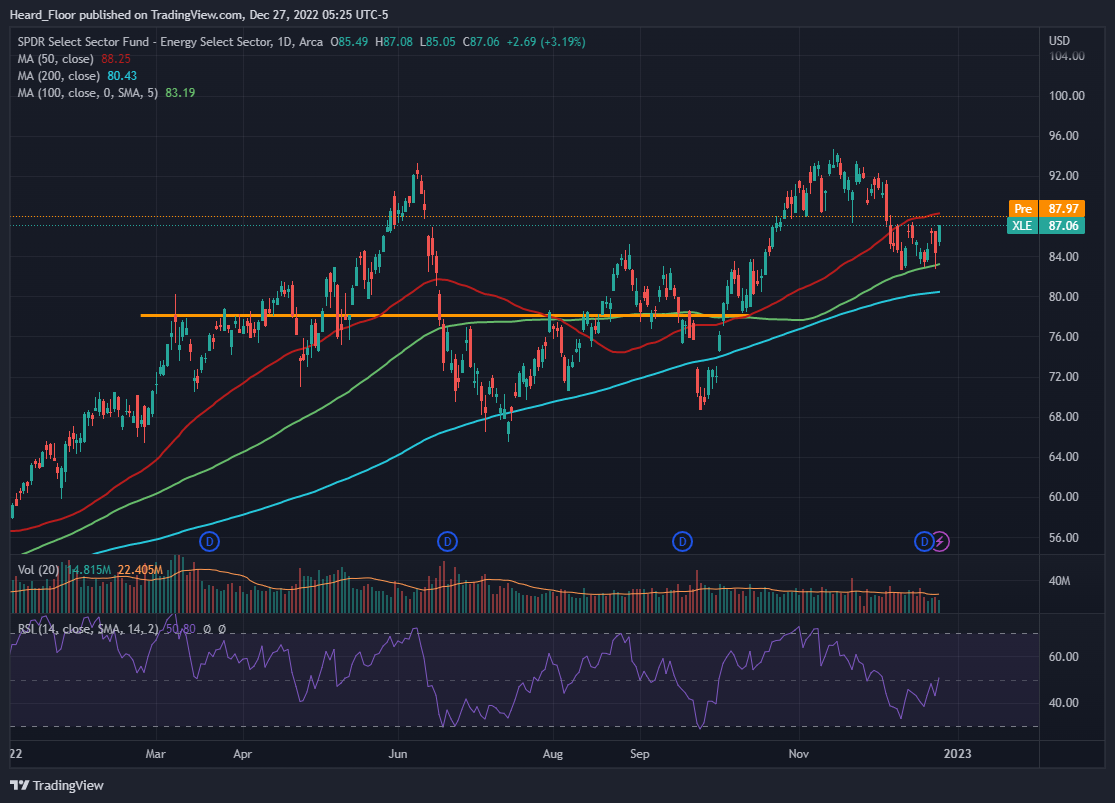
Task: Click the 96.00 price axis label
Action: 1064,136
